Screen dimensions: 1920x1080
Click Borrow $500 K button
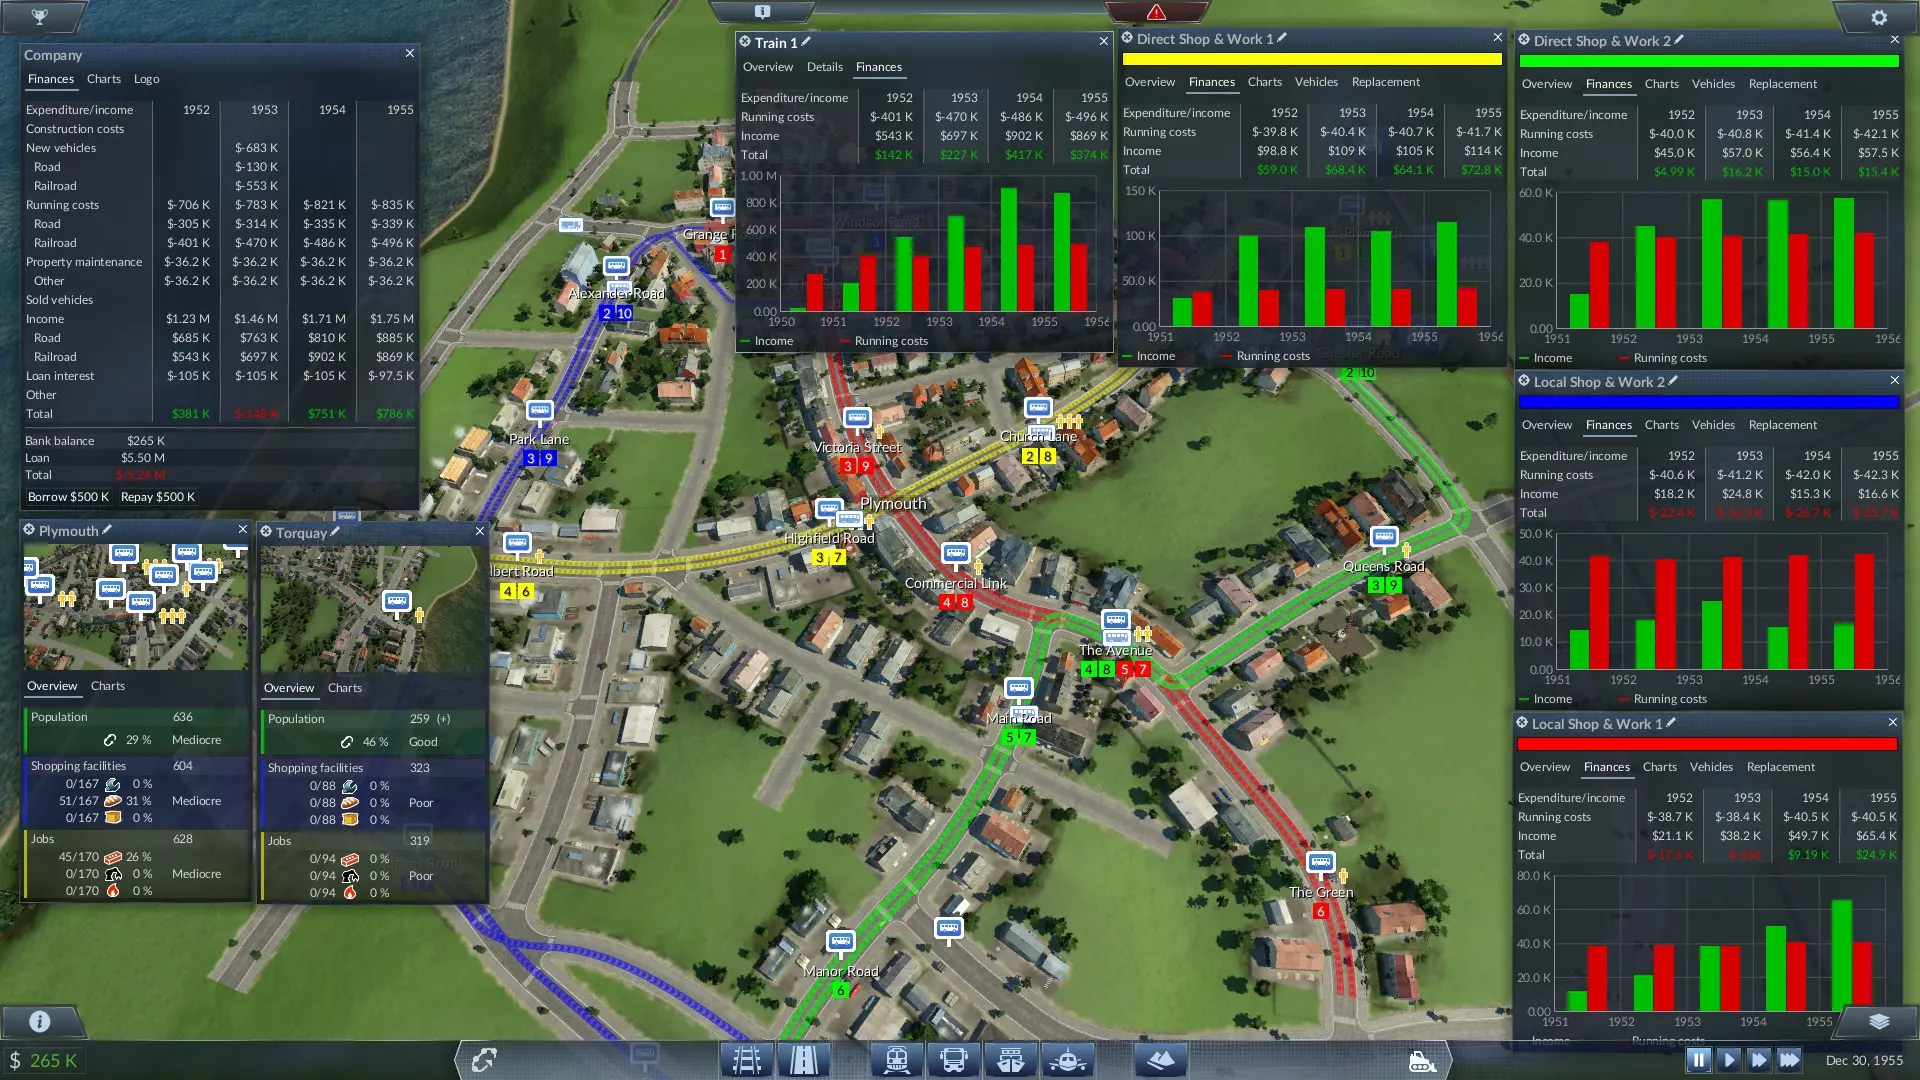coord(68,497)
